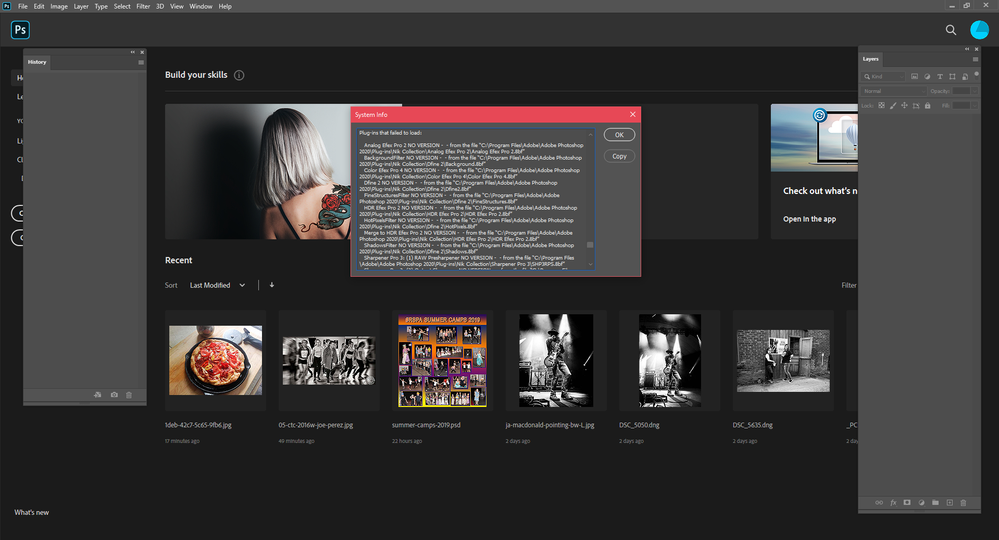Open the Kind layer filter dropdown

tap(884, 76)
